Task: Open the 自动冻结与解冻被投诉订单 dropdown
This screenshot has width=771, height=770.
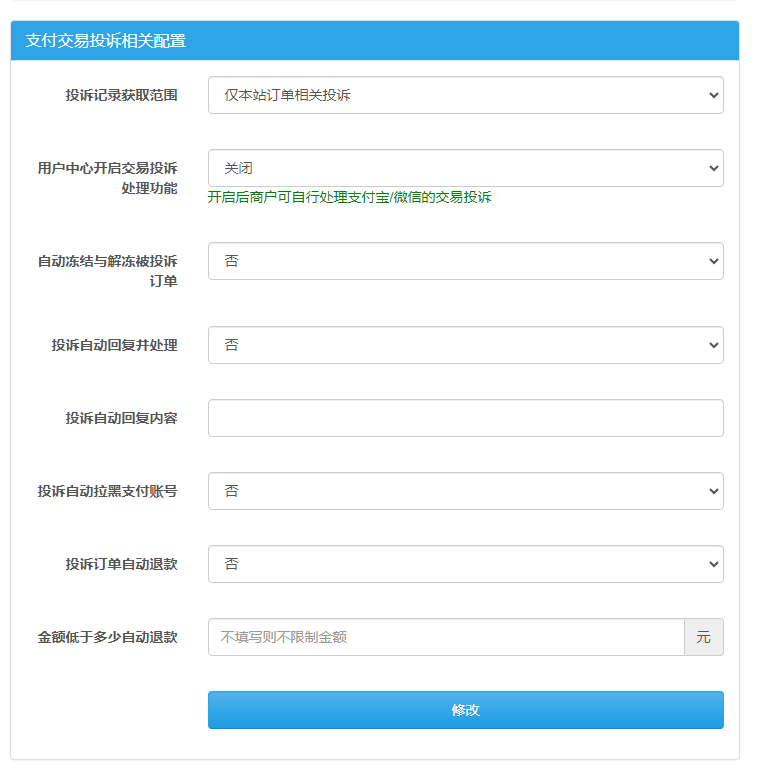Action: point(465,261)
